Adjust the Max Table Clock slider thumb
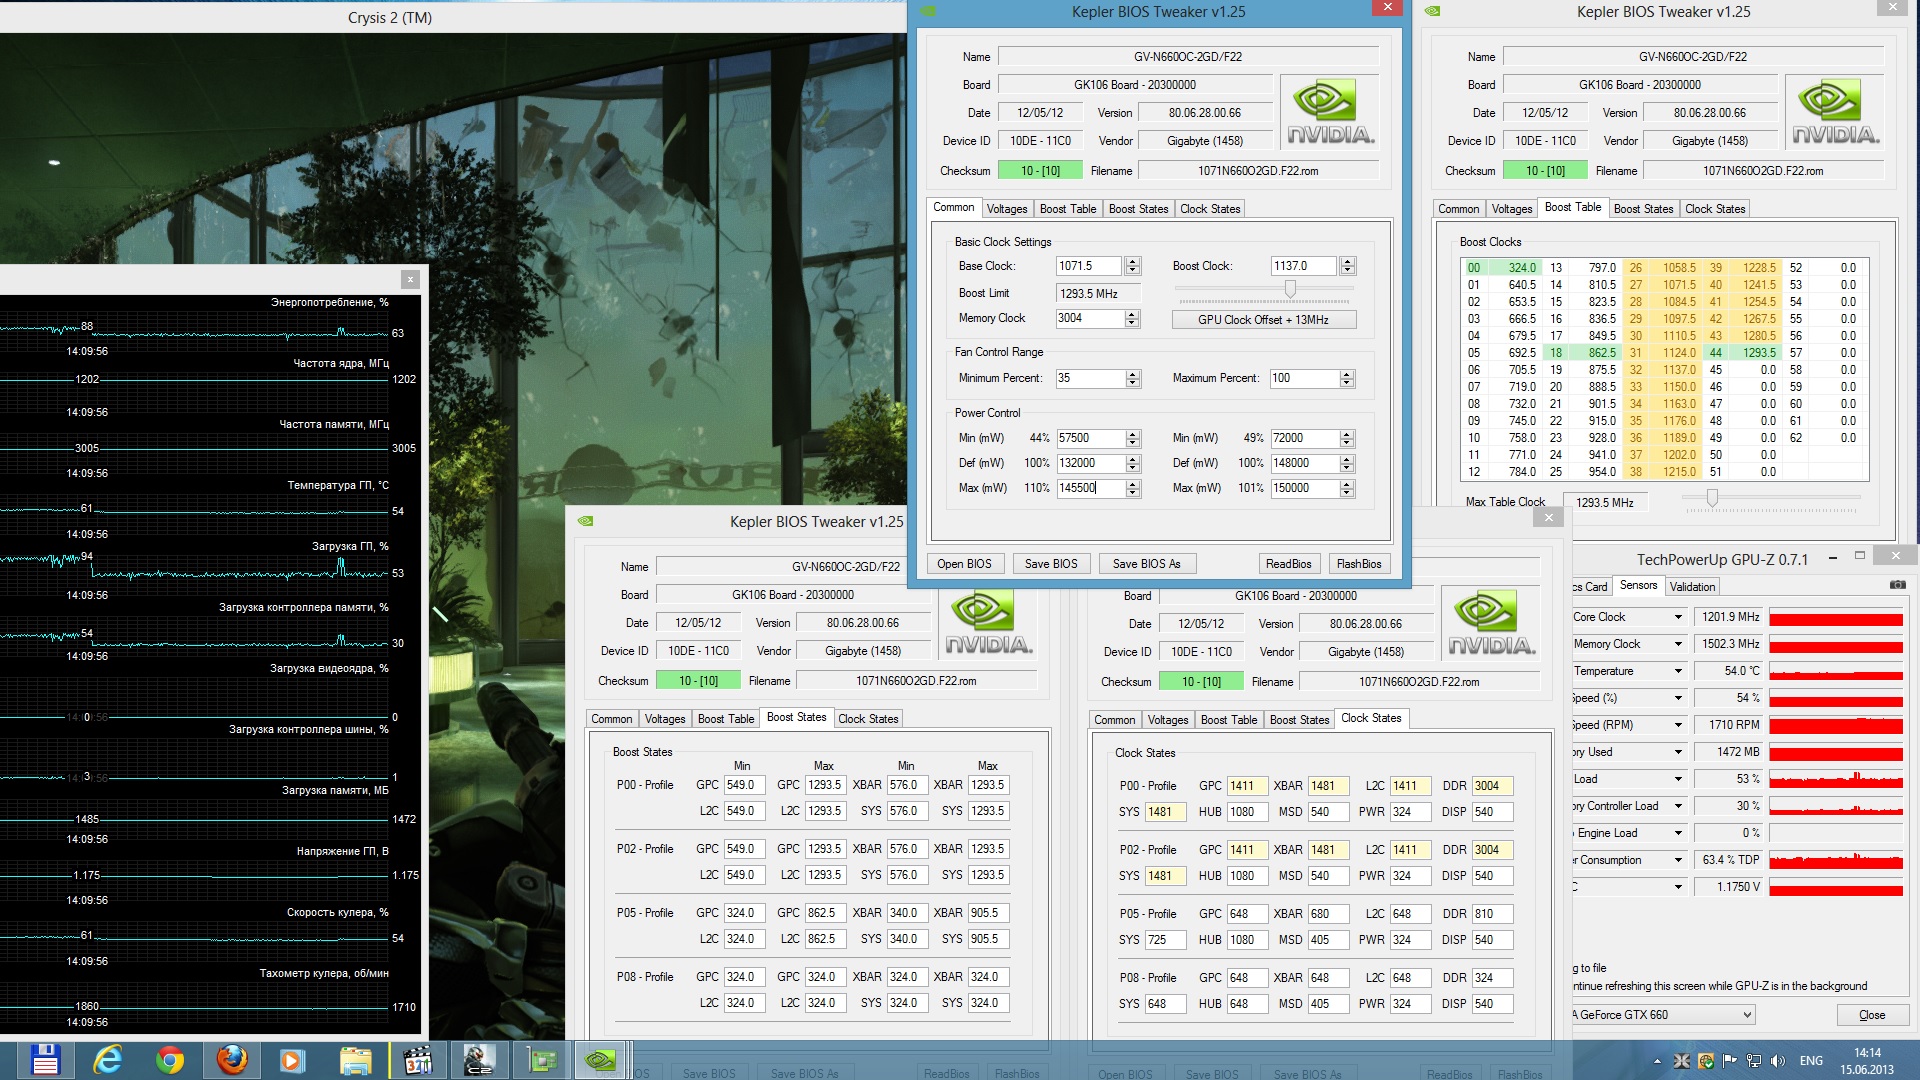The height and width of the screenshot is (1080, 1920). (x=1712, y=498)
